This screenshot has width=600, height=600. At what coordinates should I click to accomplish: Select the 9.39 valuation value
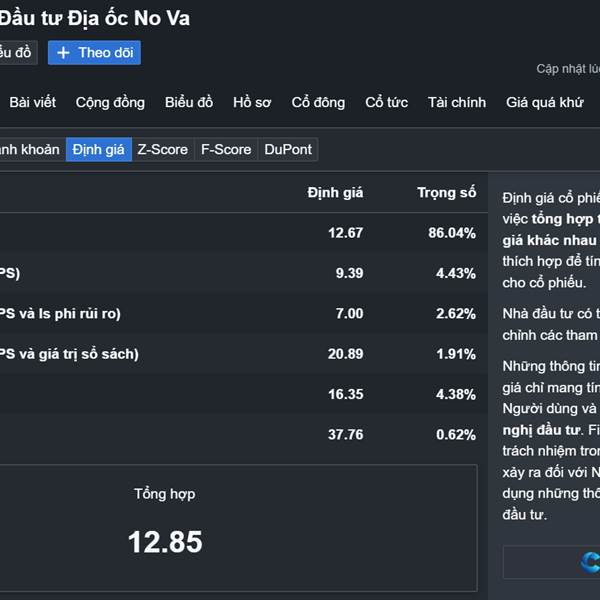(x=349, y=273)
